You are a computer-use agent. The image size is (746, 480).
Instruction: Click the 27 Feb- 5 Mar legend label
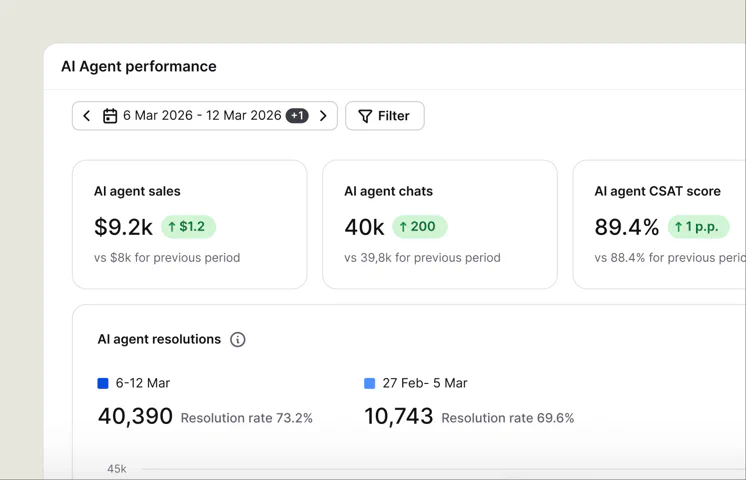point(425,383)
